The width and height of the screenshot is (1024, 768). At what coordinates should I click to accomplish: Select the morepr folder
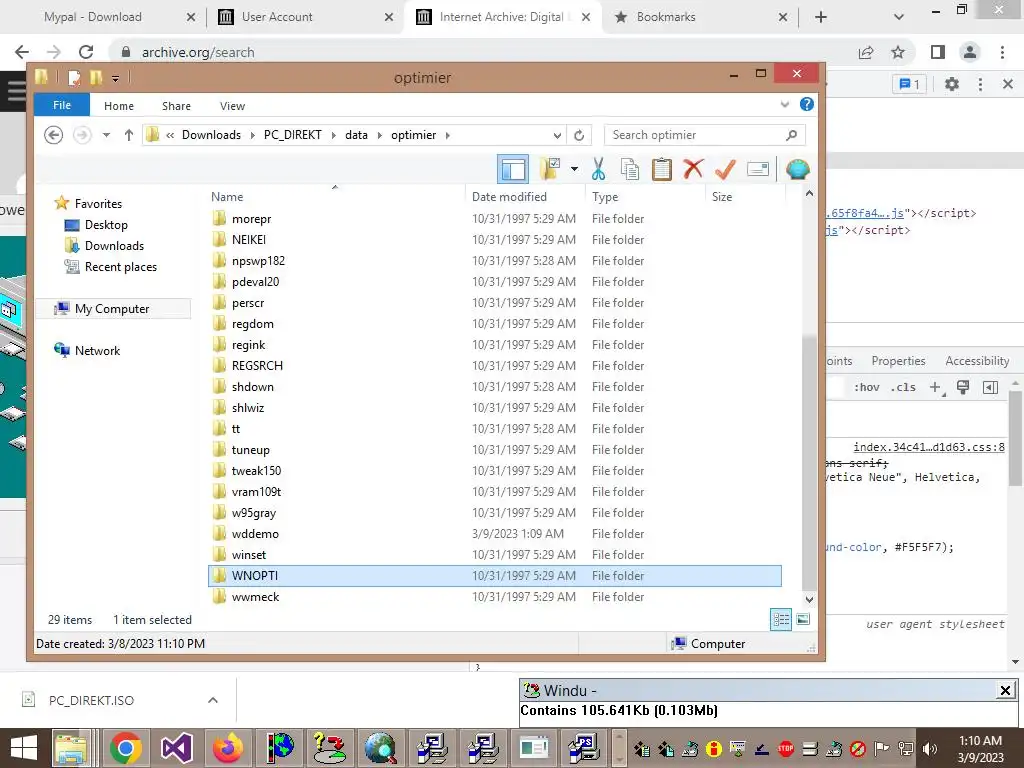251,219
